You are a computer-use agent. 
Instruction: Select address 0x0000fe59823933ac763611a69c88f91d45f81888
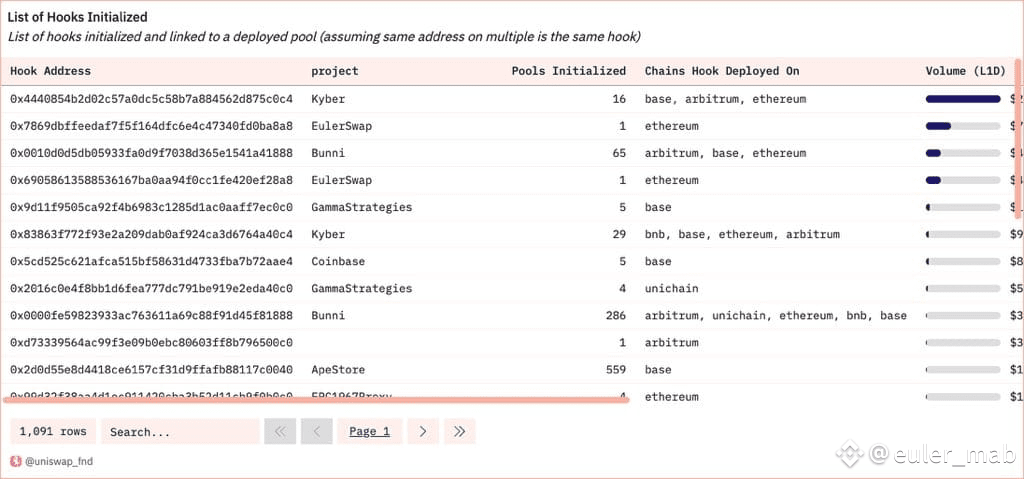(152, 316)
